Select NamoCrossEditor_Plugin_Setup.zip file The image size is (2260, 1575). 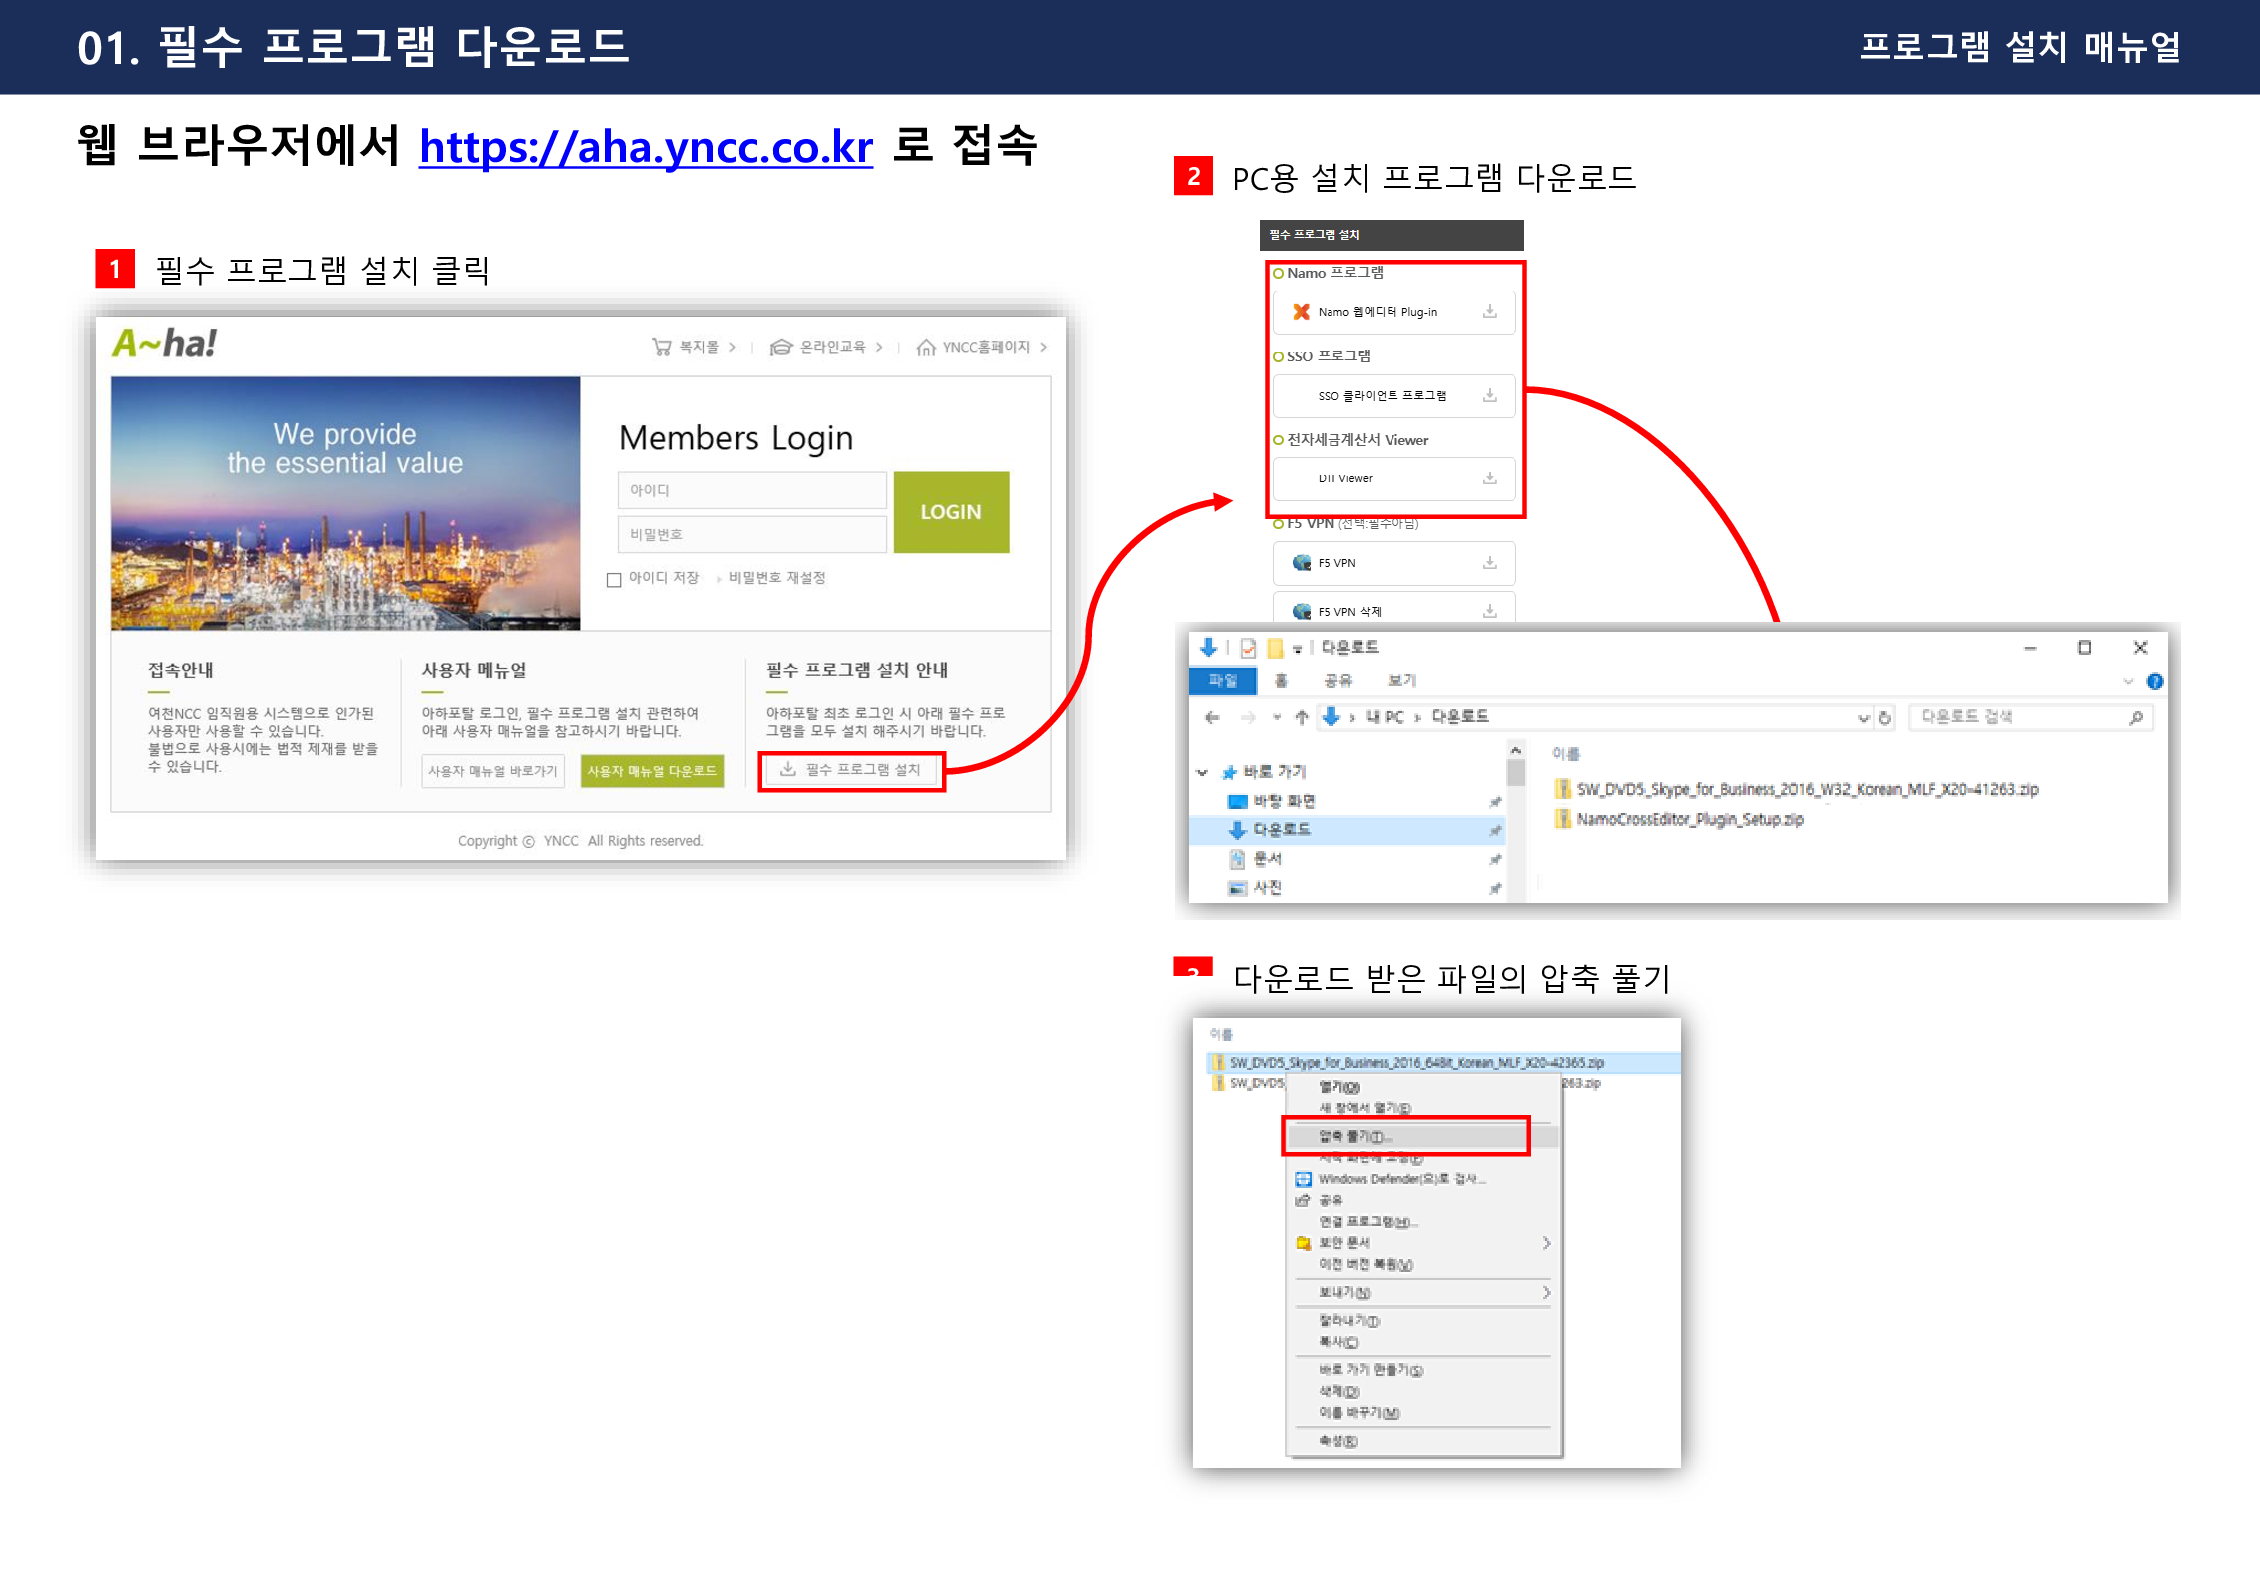1689,819
